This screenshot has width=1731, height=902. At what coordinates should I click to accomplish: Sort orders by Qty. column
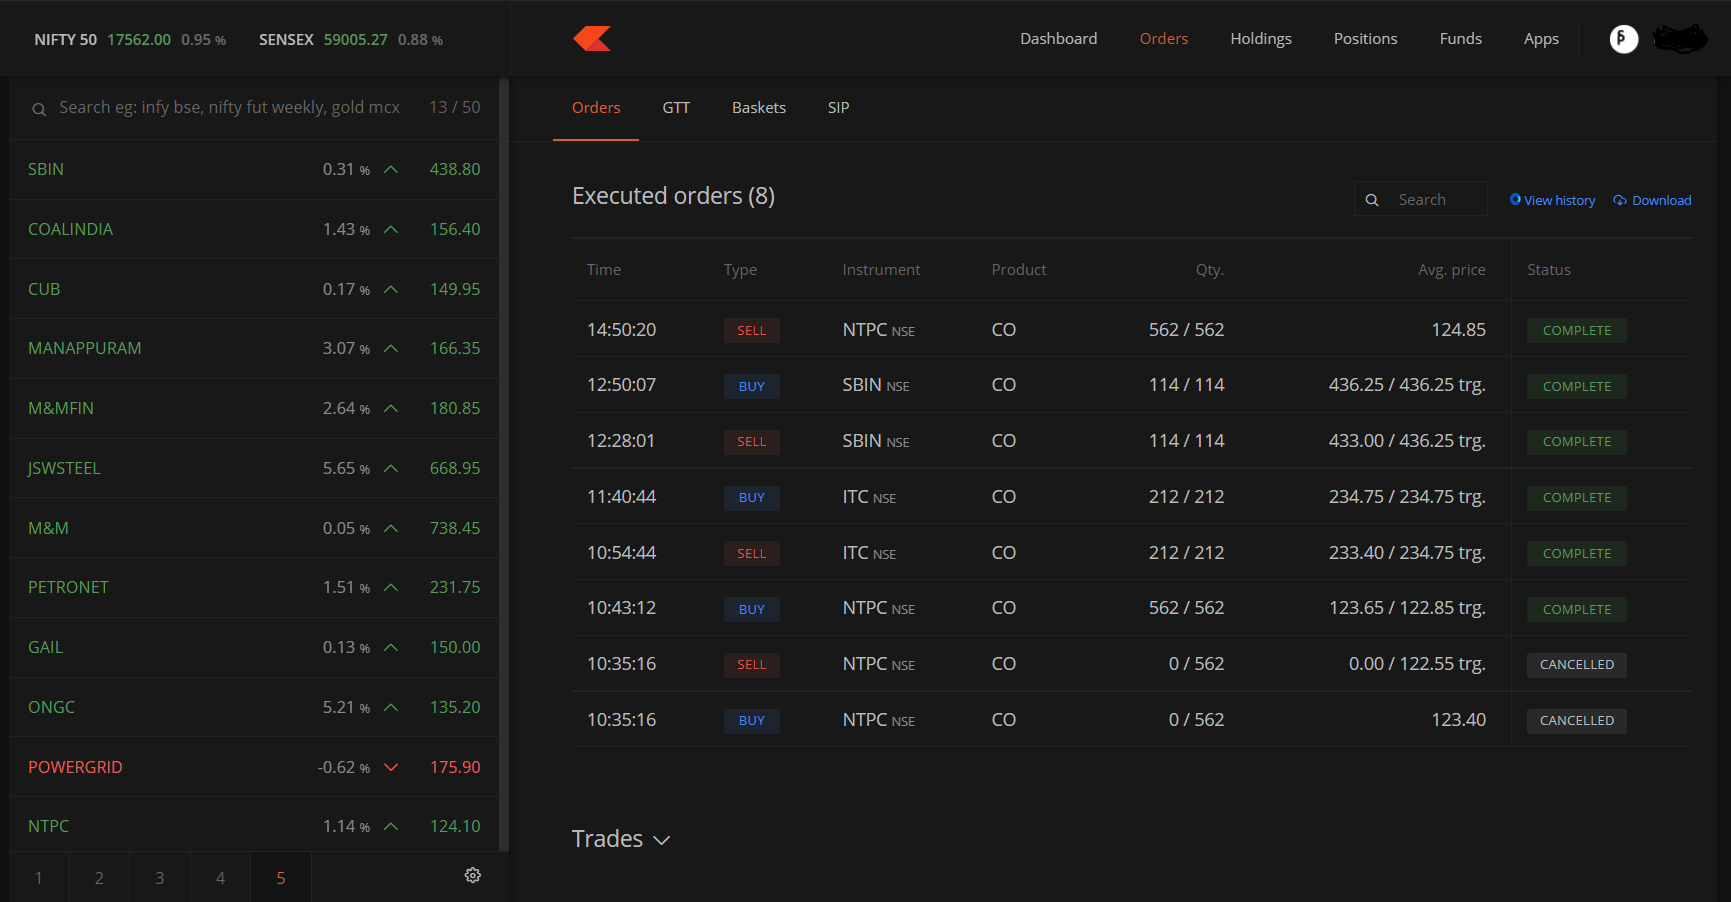[1210, 270]
